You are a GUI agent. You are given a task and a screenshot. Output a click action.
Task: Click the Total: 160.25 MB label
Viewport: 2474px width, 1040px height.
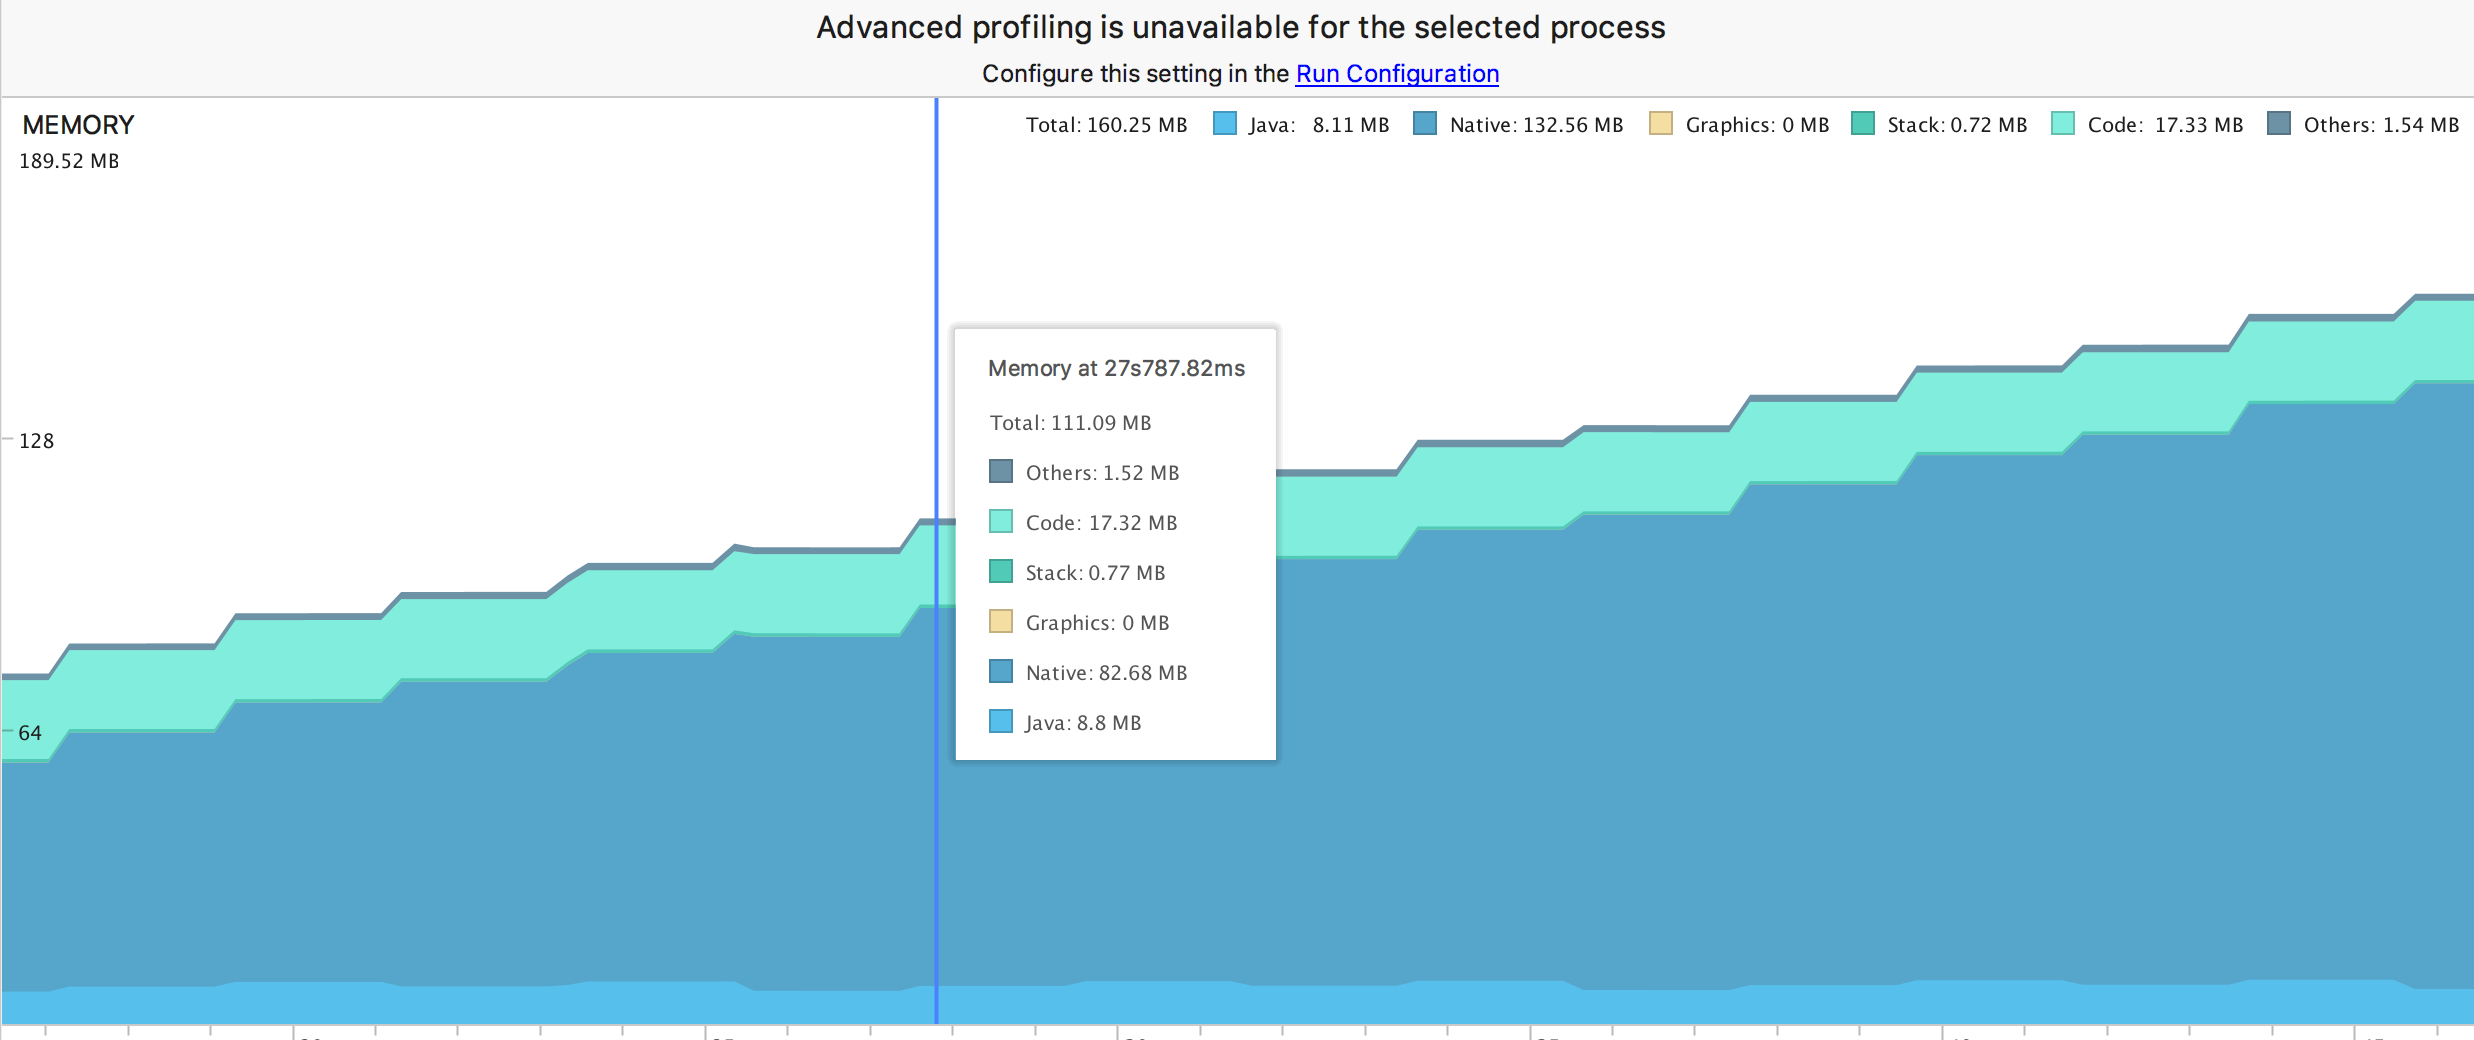1106,124
